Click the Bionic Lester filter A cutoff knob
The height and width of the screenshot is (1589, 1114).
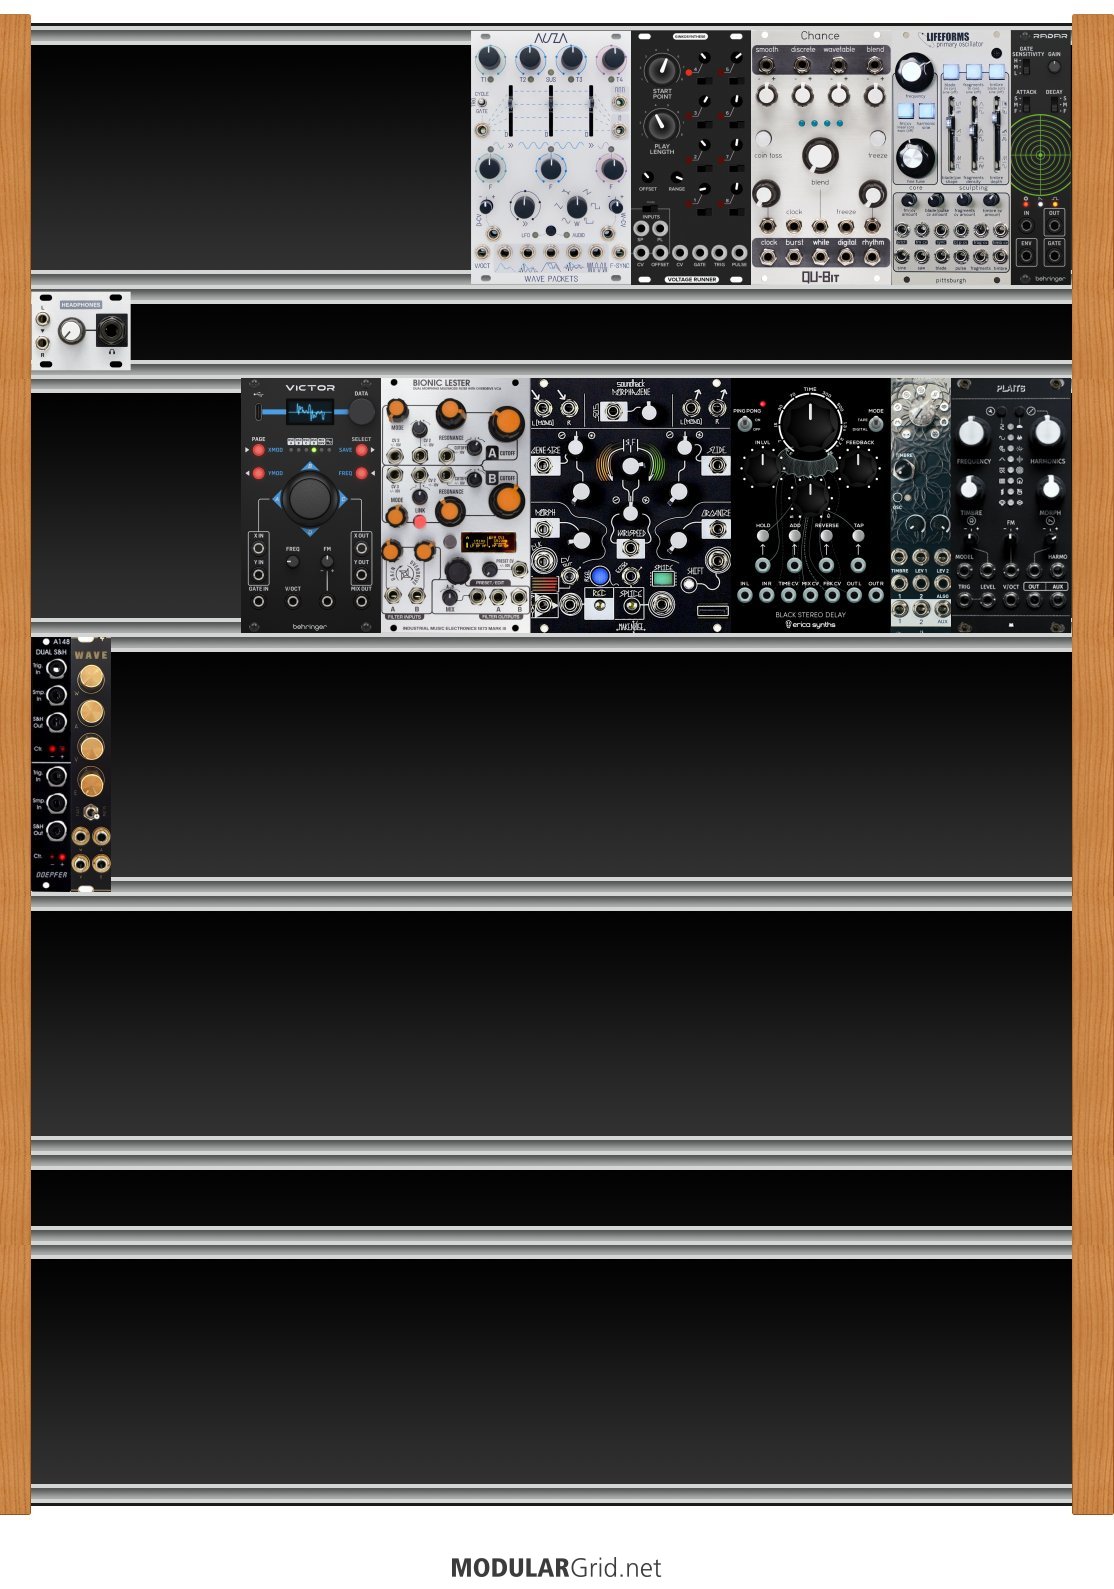(505, 425)
